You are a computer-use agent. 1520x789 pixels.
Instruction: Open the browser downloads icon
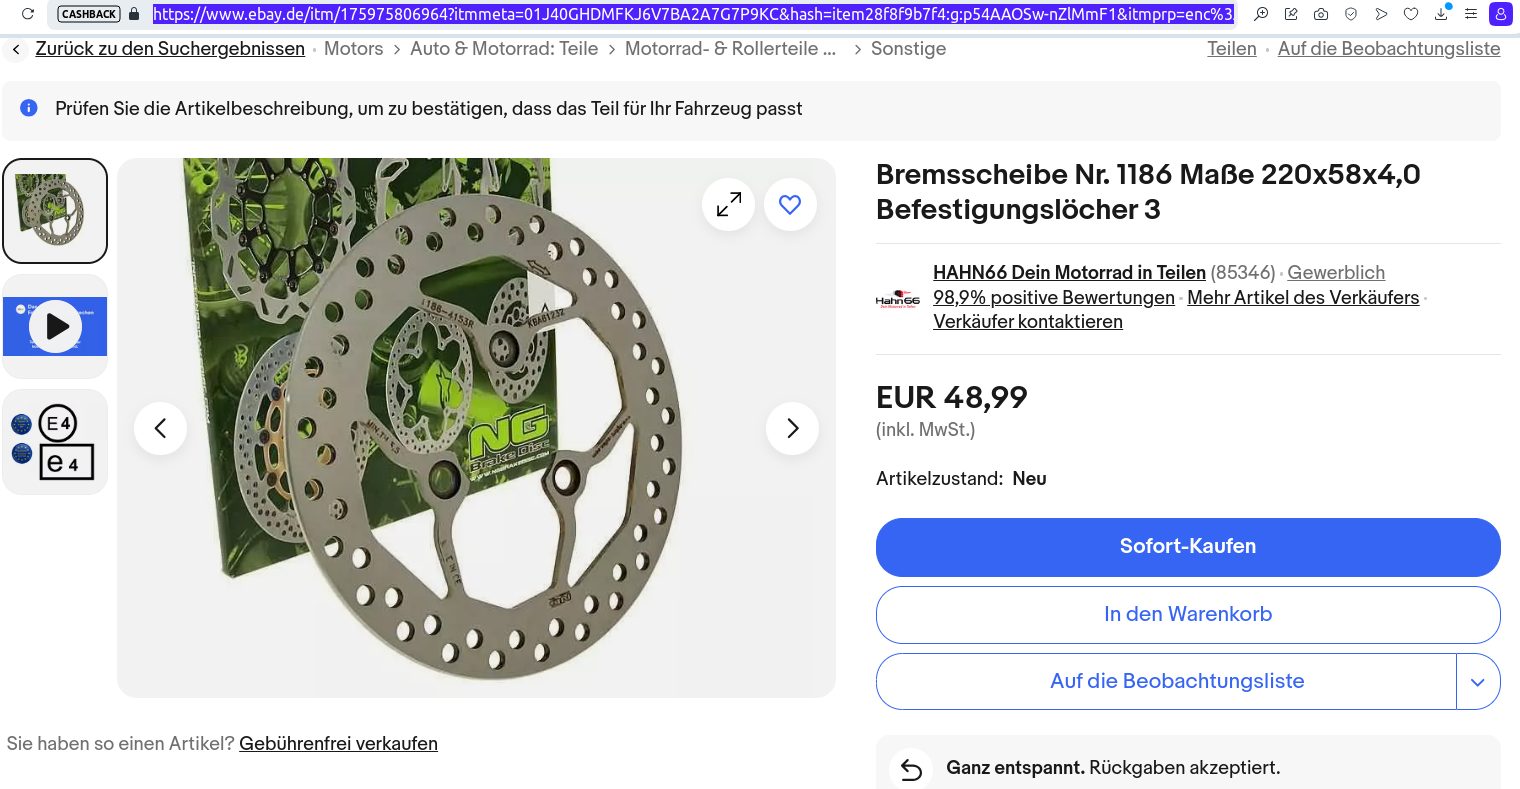[1441, 14]
